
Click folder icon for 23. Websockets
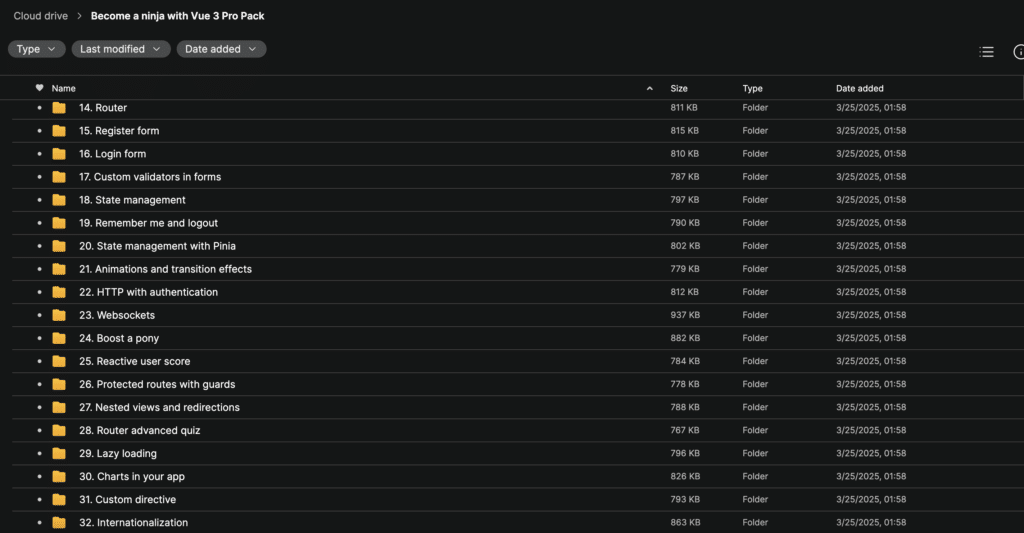point(59,315)
